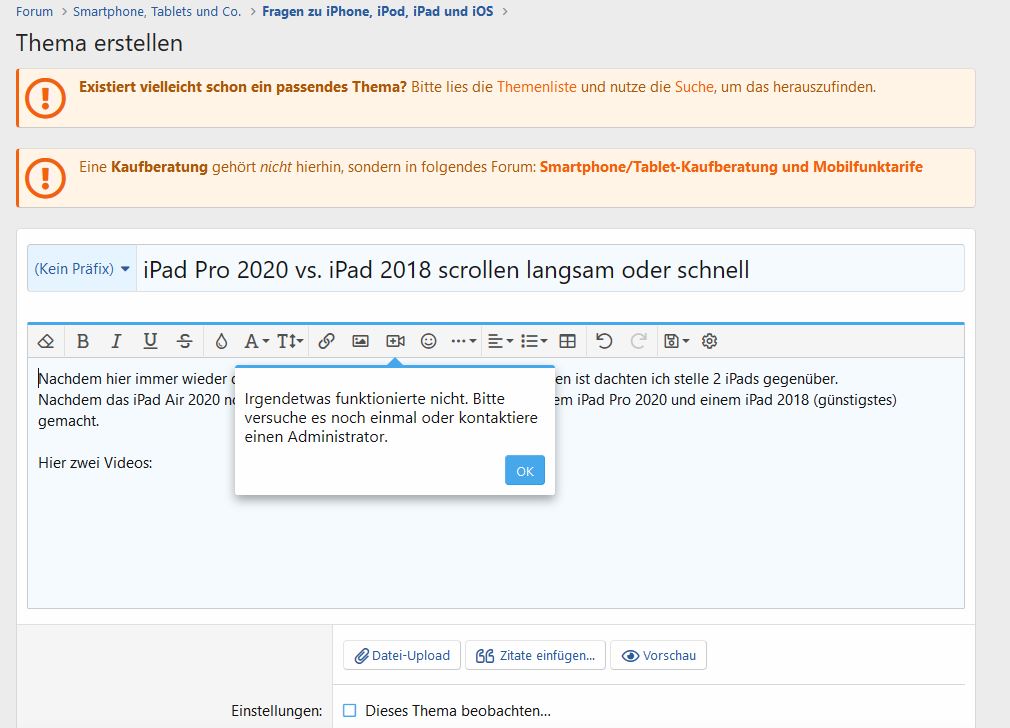The image size is (1010, 728).
Task: Click the insert image icon
Action: 361,341
